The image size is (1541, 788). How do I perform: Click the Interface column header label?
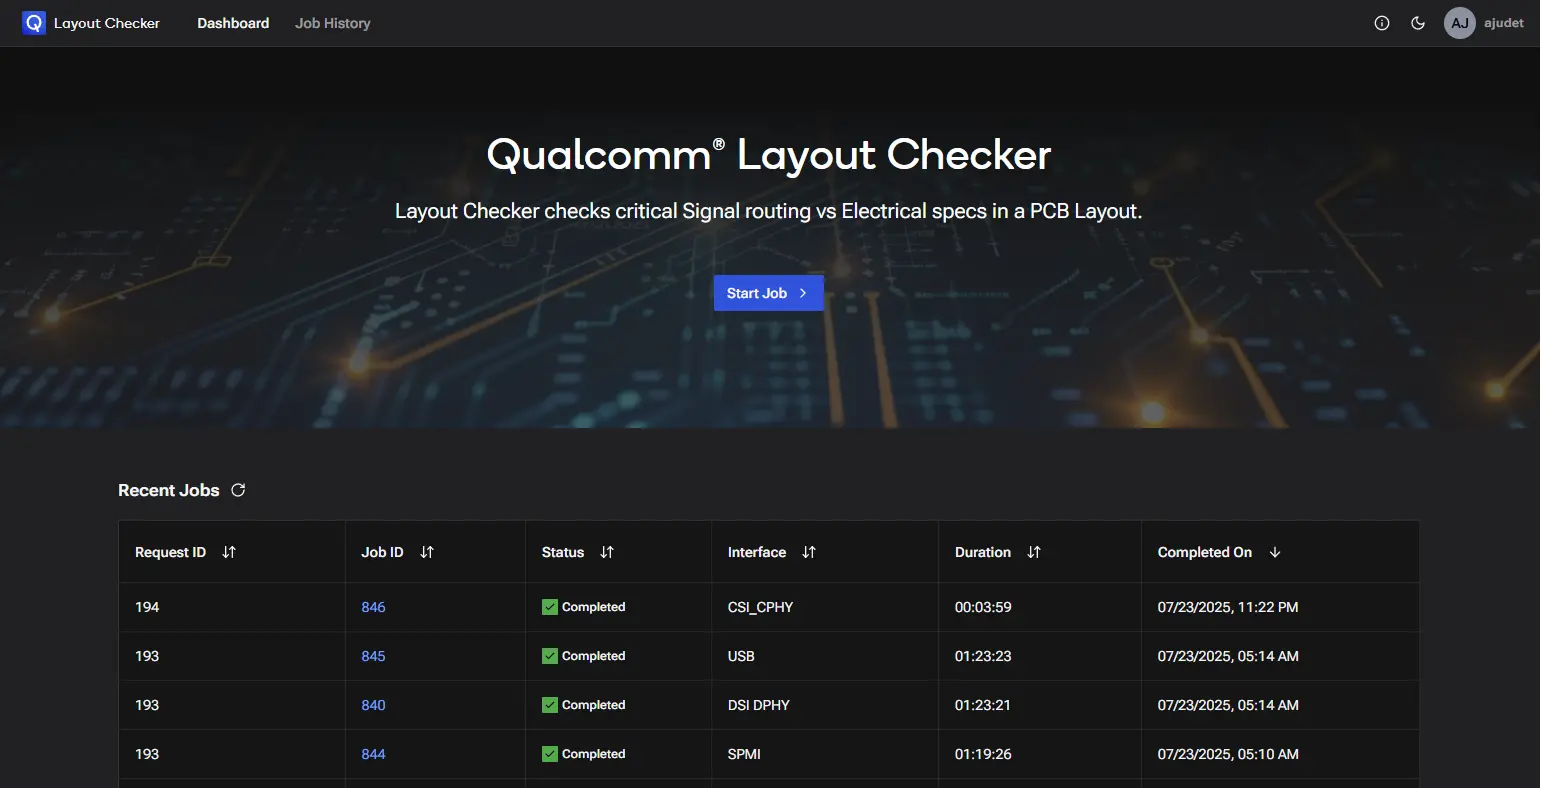757,552
